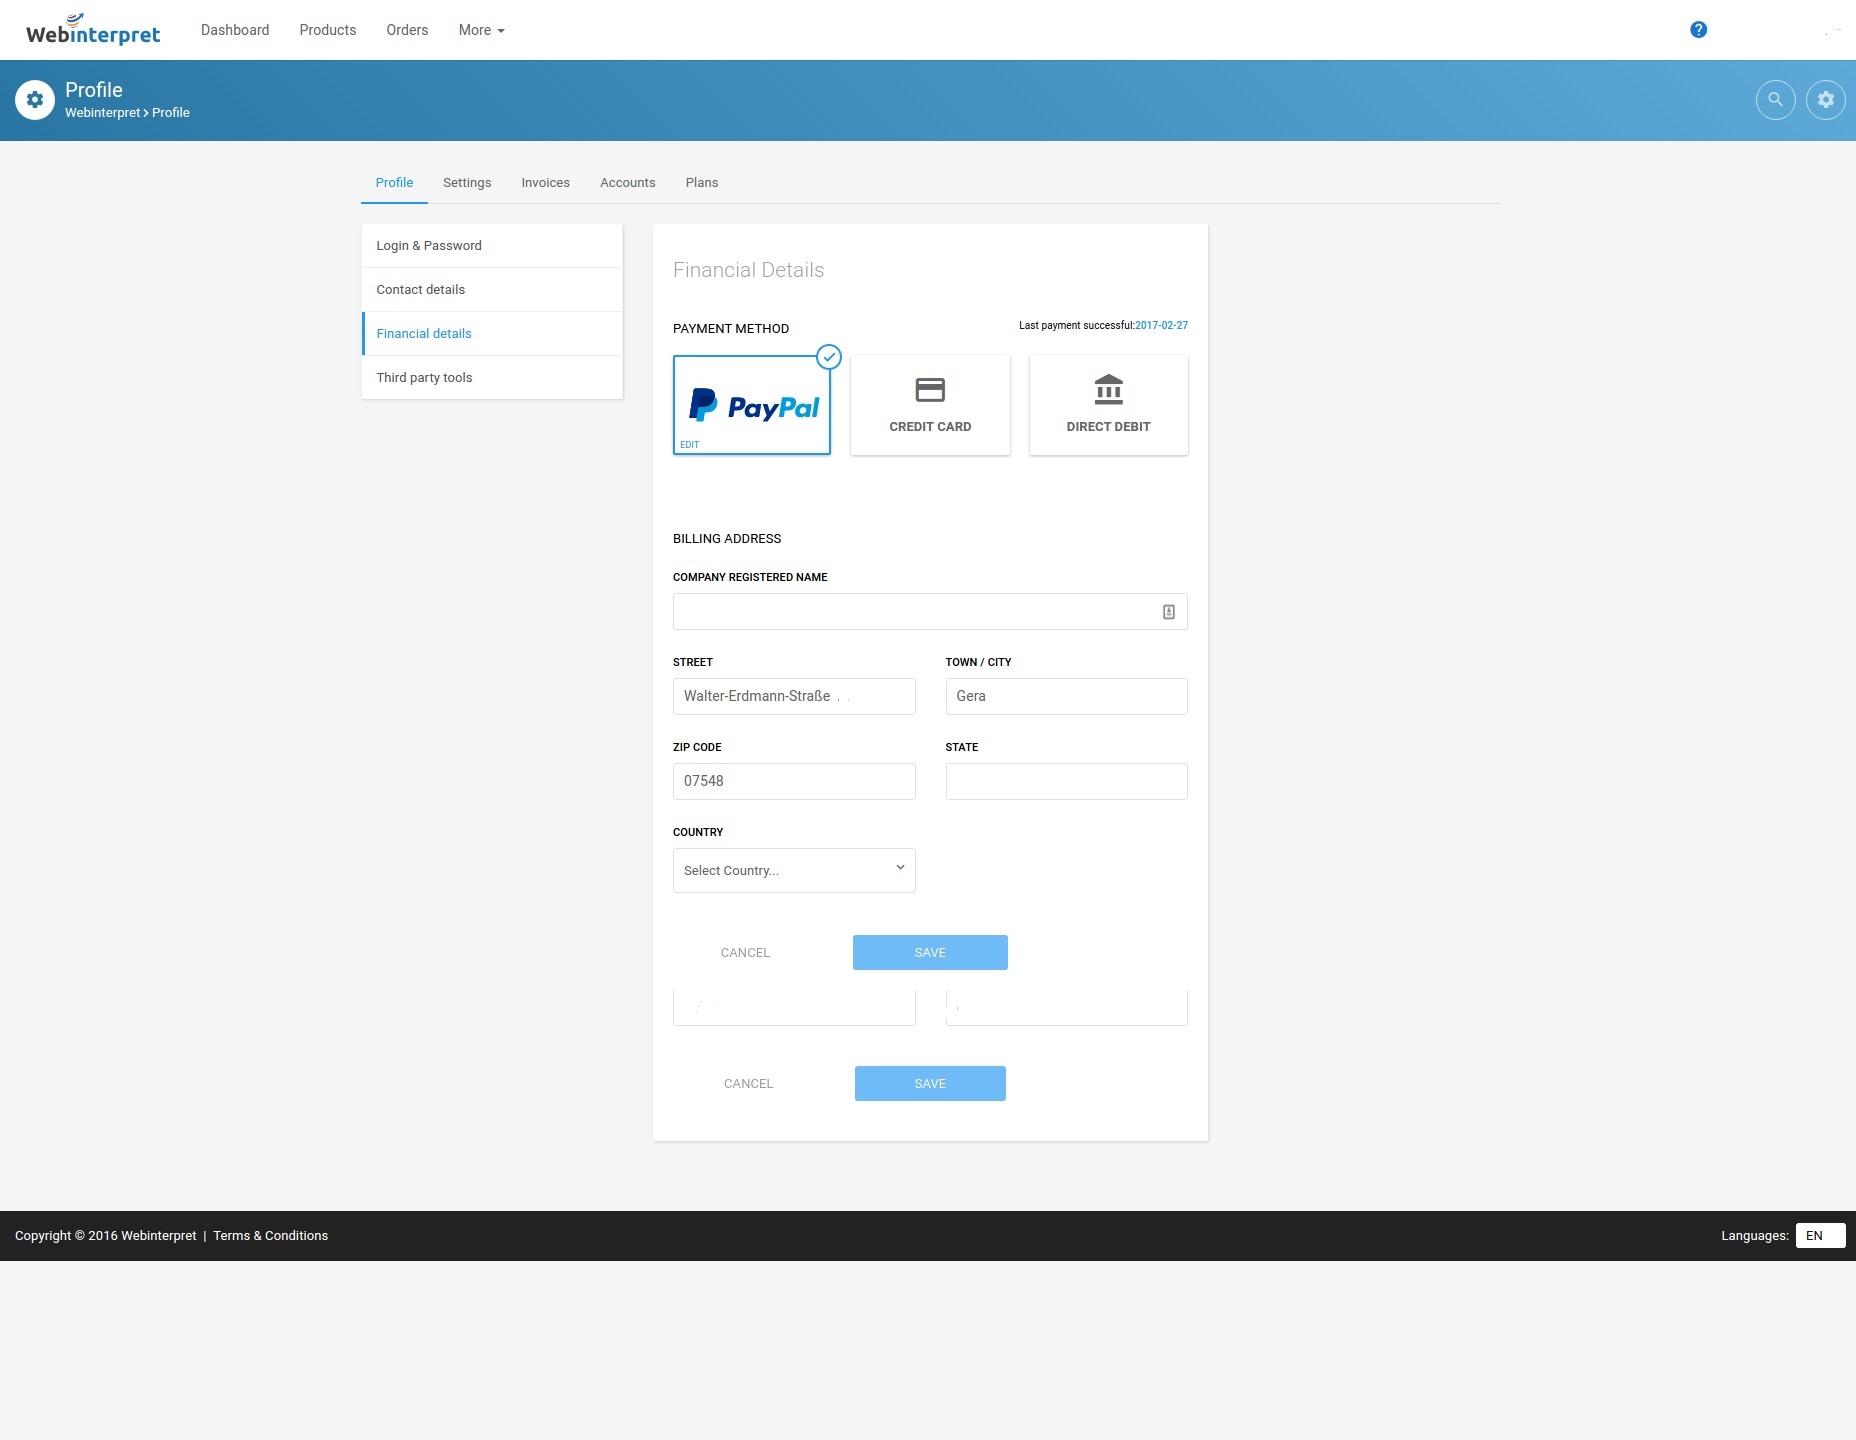Click the Zip Code field 07548
This screenshot has width=1856, height=1440.
[794, 782]
